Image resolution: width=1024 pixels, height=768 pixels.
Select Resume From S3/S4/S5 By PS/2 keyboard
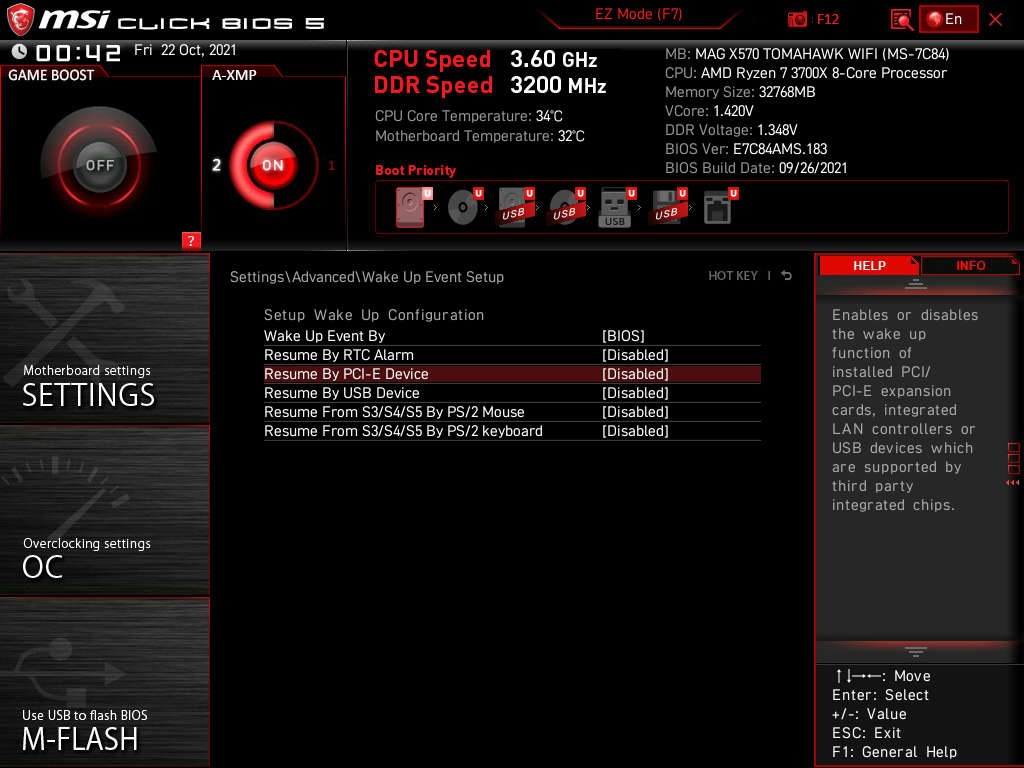tap(512, 430)
